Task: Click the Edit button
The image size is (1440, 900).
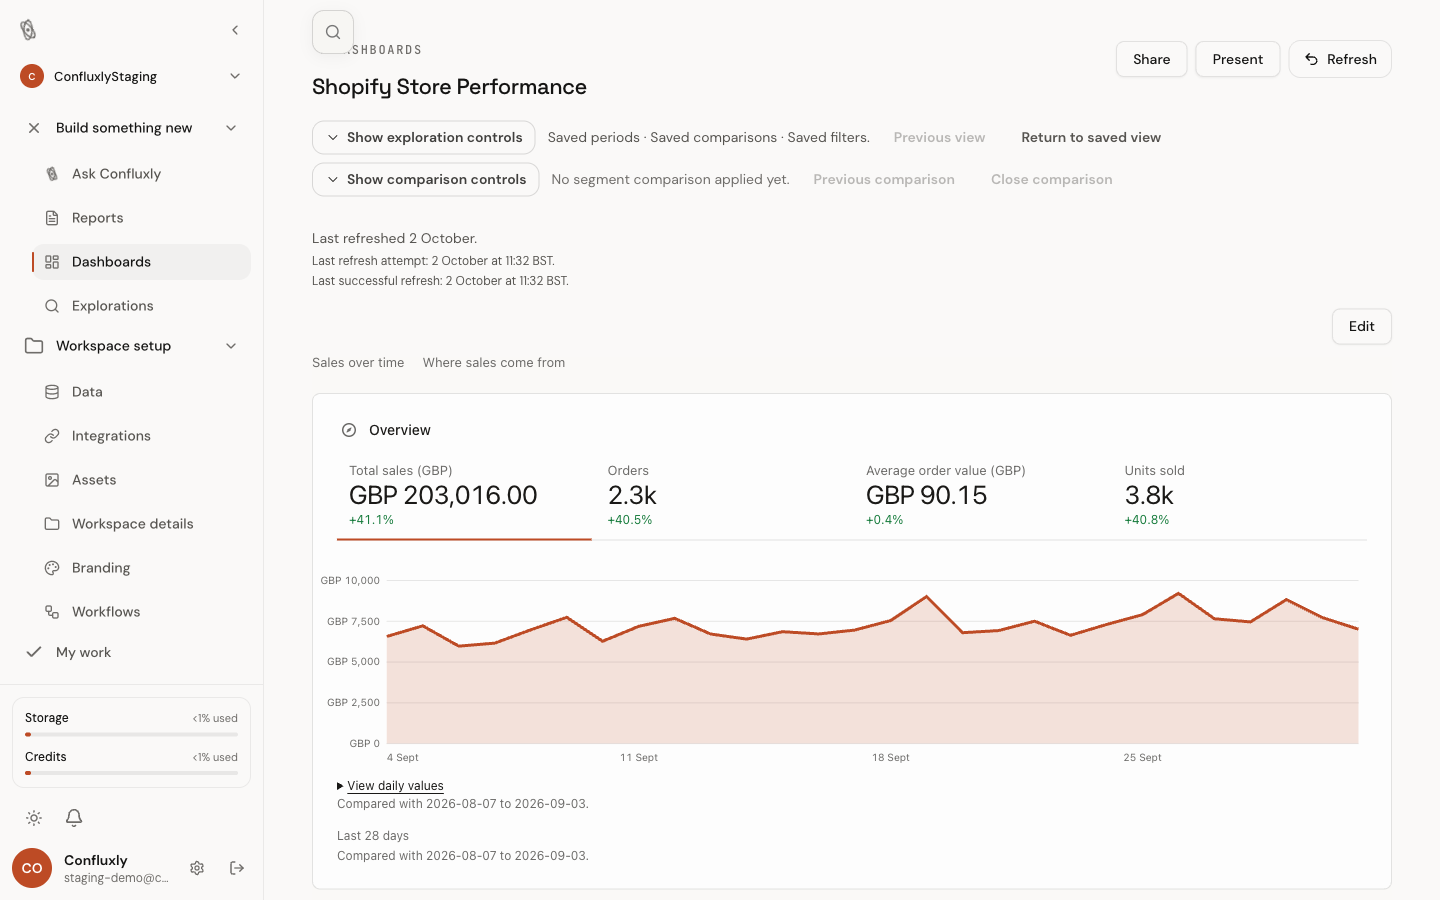Action: click(1361, 326)
